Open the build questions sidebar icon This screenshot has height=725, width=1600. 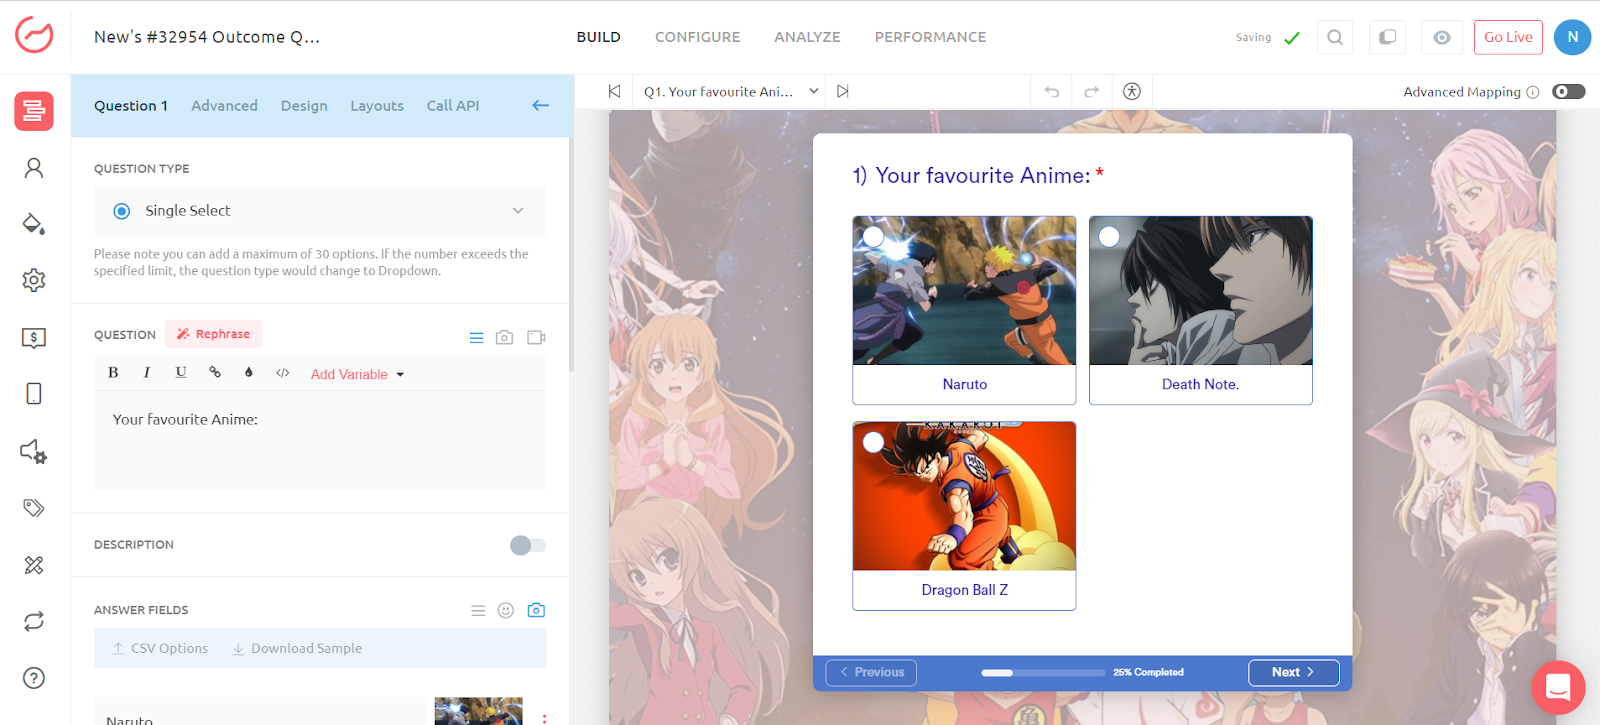pos(34,111)
